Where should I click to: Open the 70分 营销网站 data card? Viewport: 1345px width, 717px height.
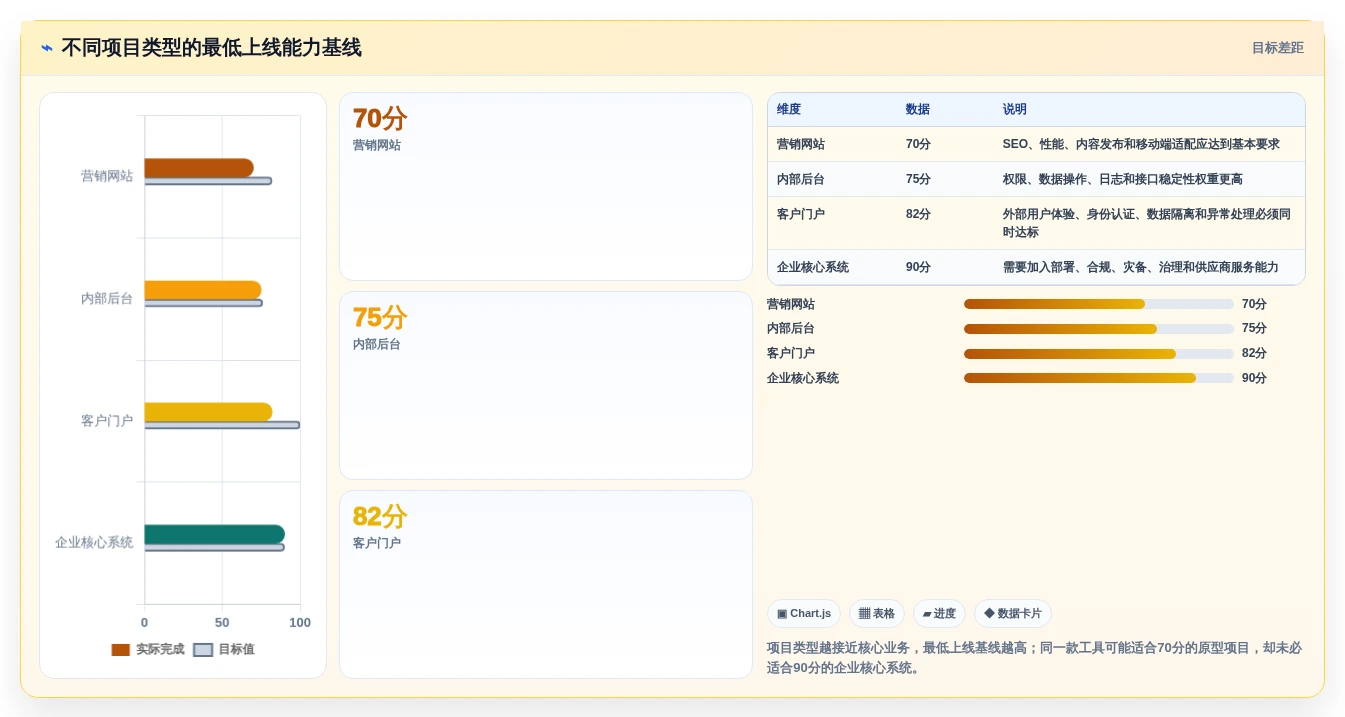tap(546, 187)
